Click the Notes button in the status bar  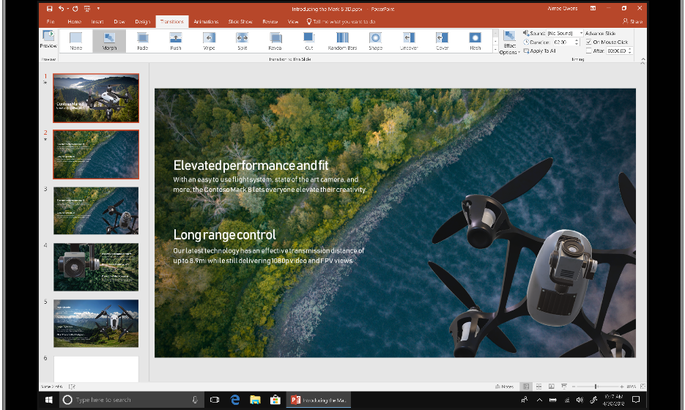[504, 386]
